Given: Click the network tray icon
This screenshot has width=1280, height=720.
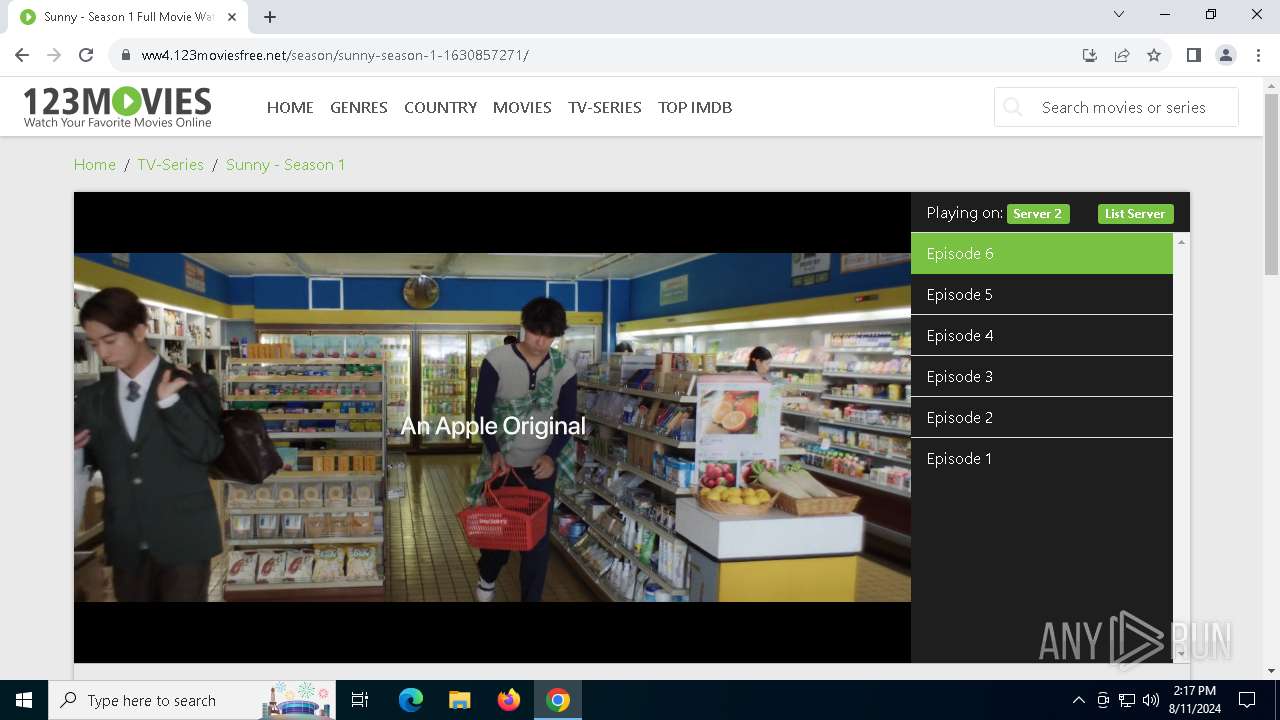Looking at the screenshot, I should [1127, 700].
